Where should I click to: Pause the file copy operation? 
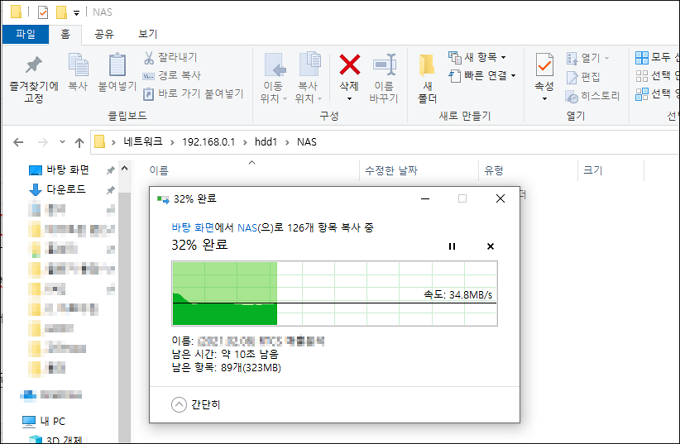click(x=452, y=246)
